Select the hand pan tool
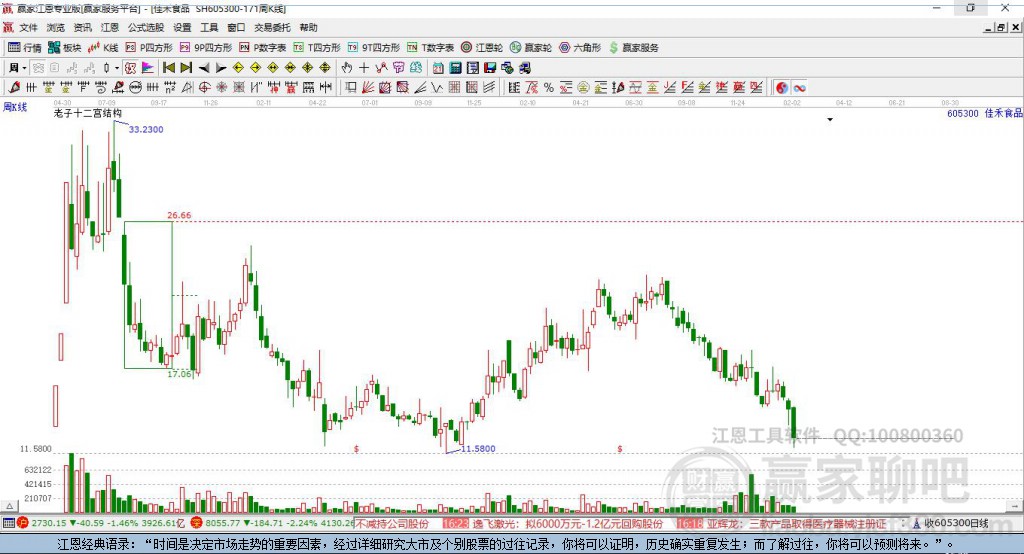Screen dimensions: 1024x554 (x=347, y=68)
